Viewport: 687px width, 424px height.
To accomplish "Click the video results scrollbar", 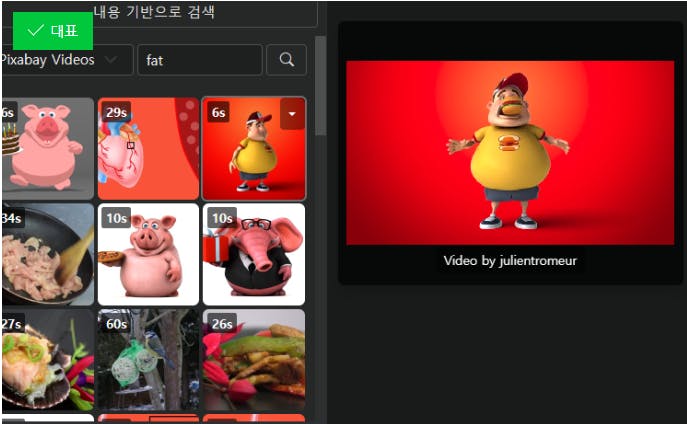I will point(321,86).
